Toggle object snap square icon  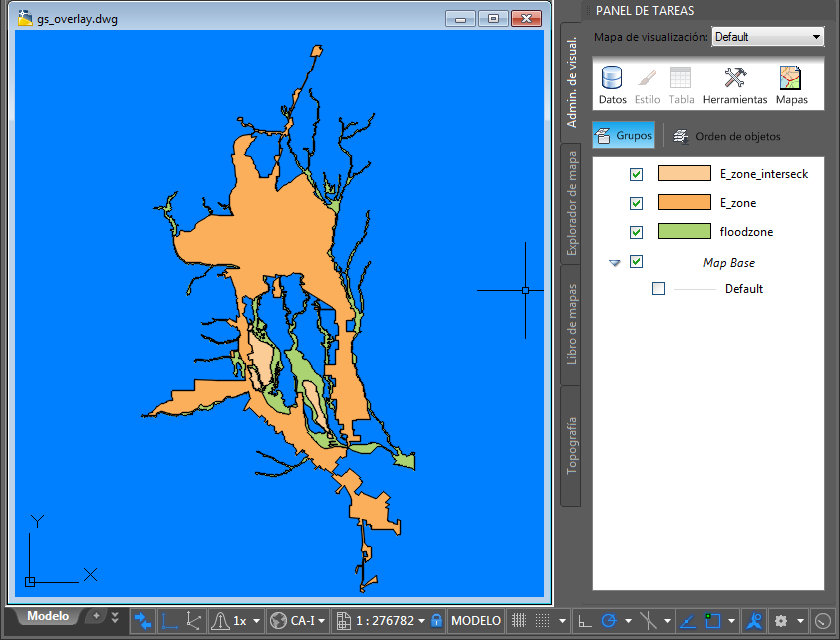[x=712, y=621]
